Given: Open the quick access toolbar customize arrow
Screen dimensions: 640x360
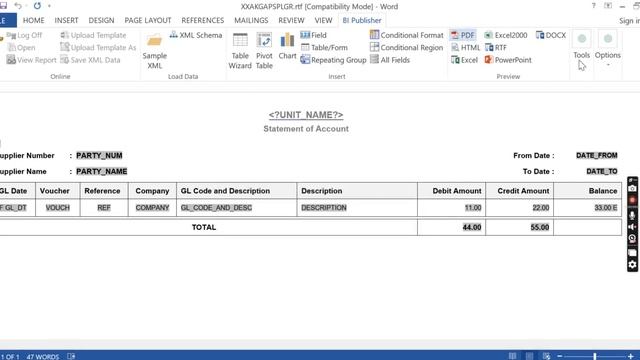Looking at the screenshot, I should coord(49,6).
